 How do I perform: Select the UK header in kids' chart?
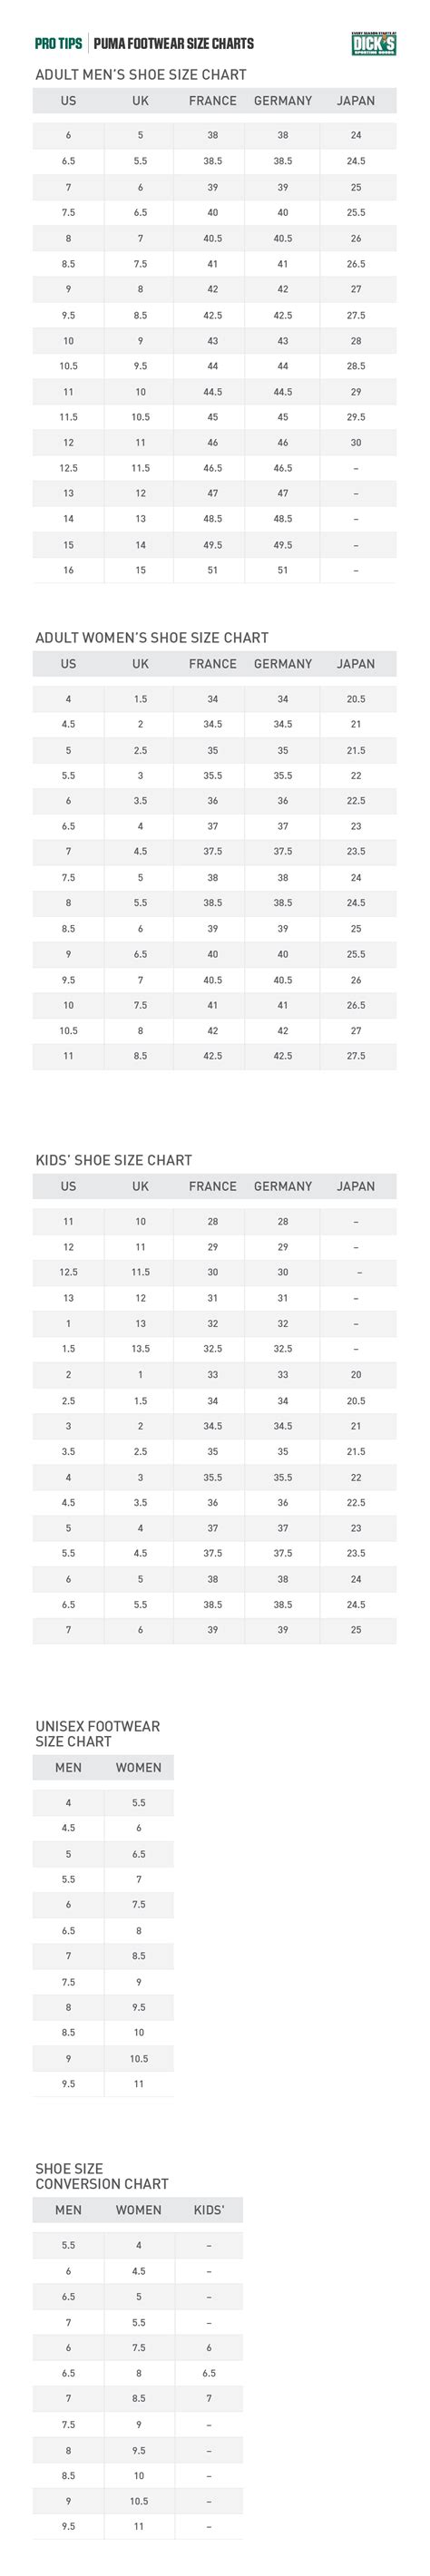point(140,1186)
